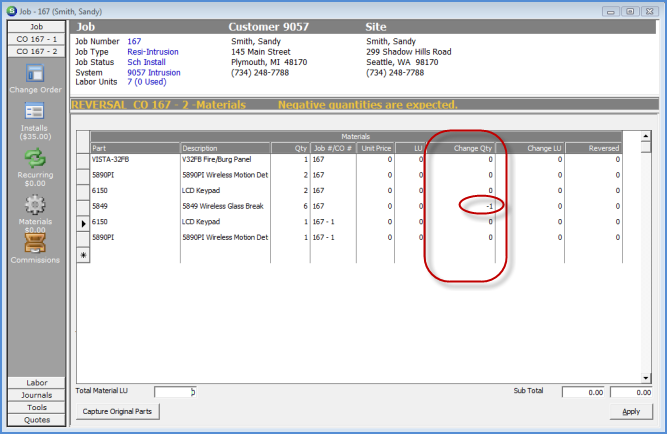Open the Tools section
This screenshot has width=667, height=434.
(x=37, y=407)
